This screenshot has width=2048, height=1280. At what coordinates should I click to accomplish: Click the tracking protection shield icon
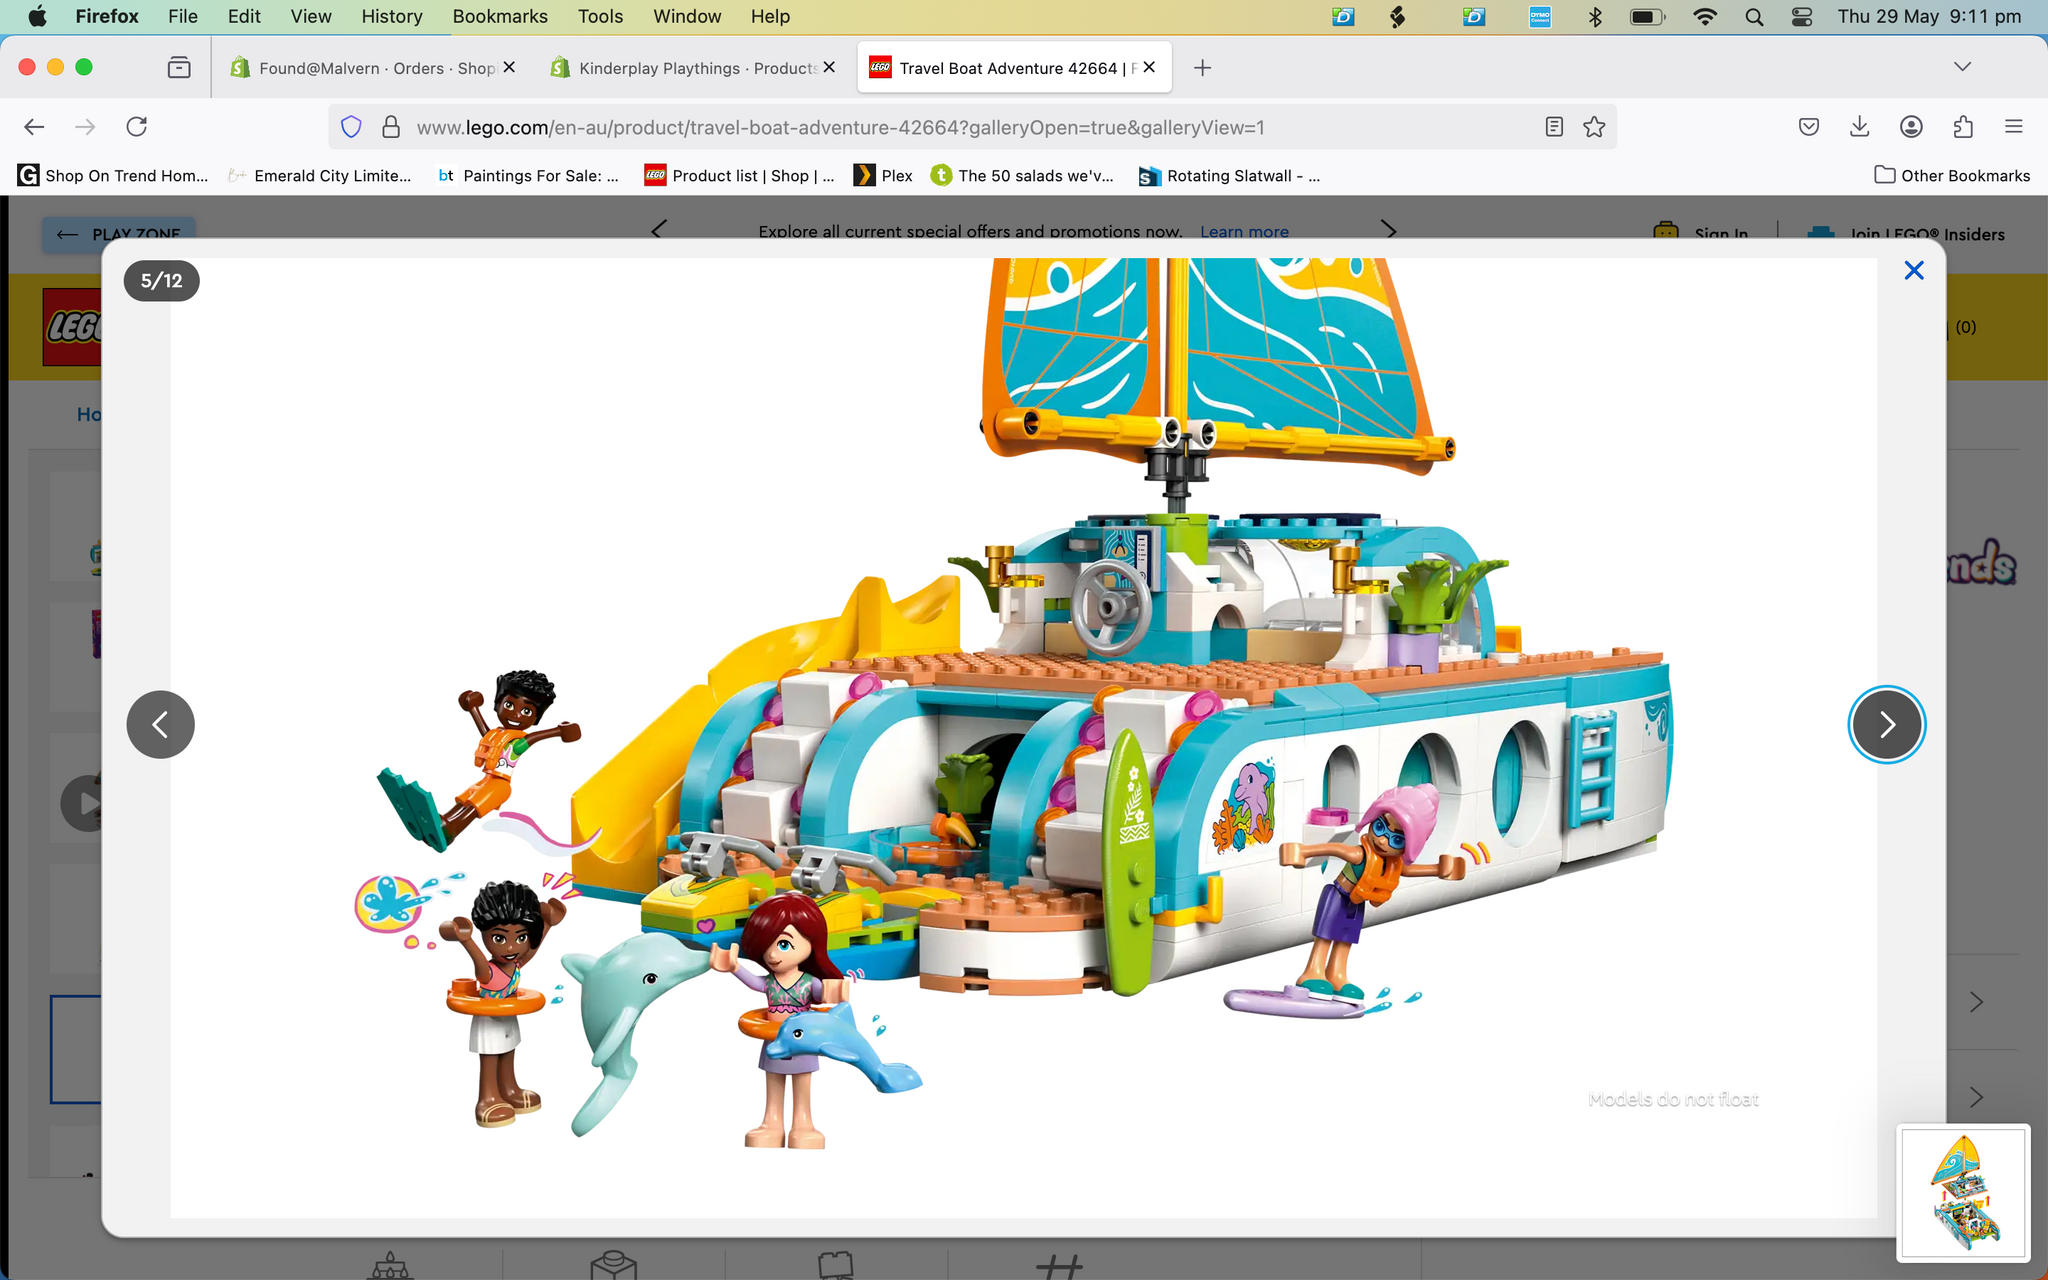[351, 127]
